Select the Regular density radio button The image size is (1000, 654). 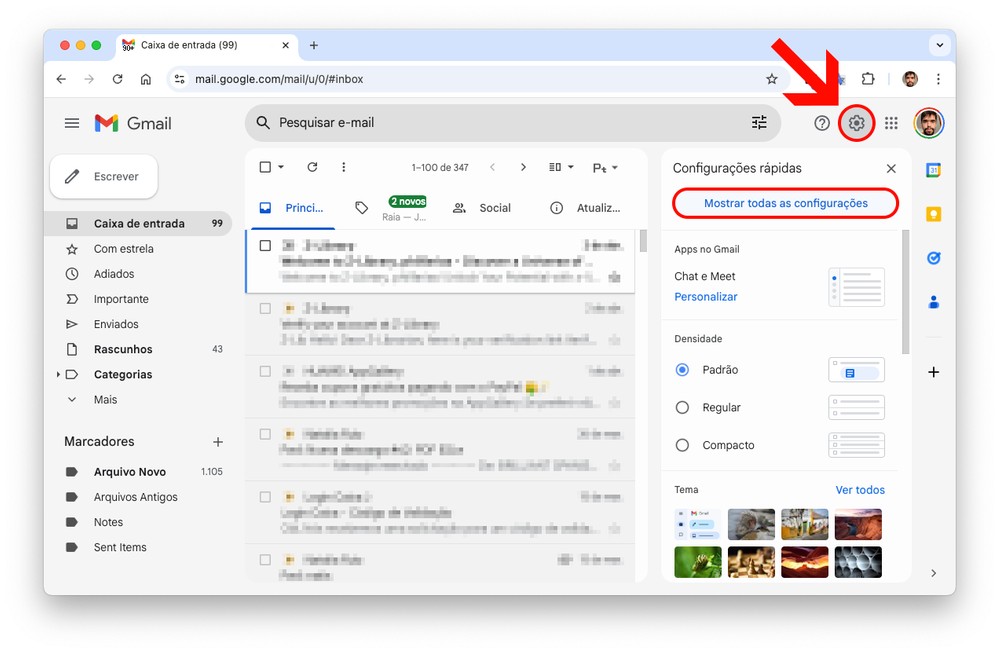(682, 407)
